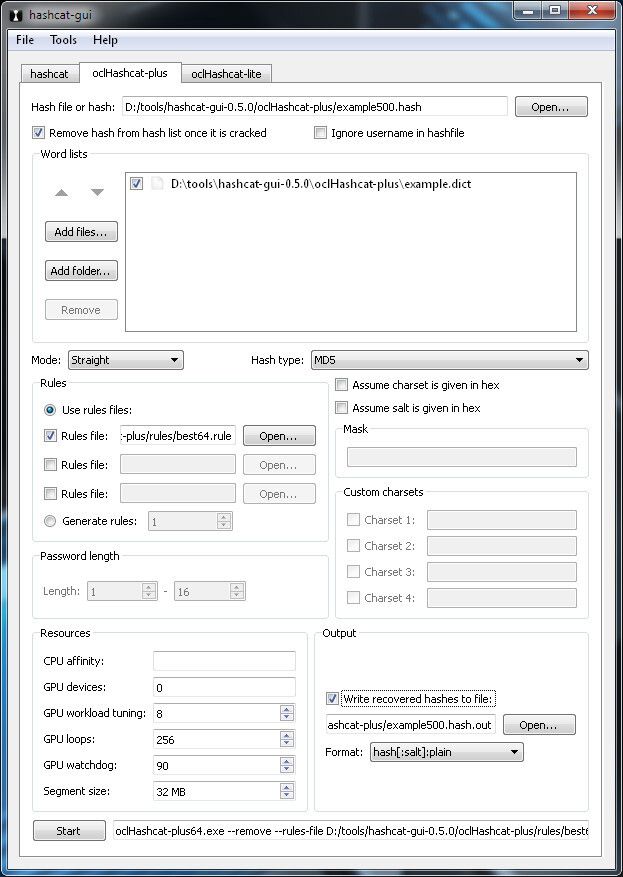Image resolution: width=623 pixels, height=877 pixels.
Task: Enable the second Rules file checkbox
Action: coord(50,465)
